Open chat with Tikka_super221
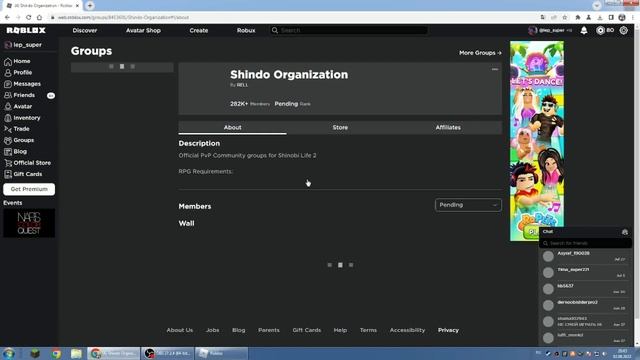This screenshot has height=360, width=640. (585, 272)
